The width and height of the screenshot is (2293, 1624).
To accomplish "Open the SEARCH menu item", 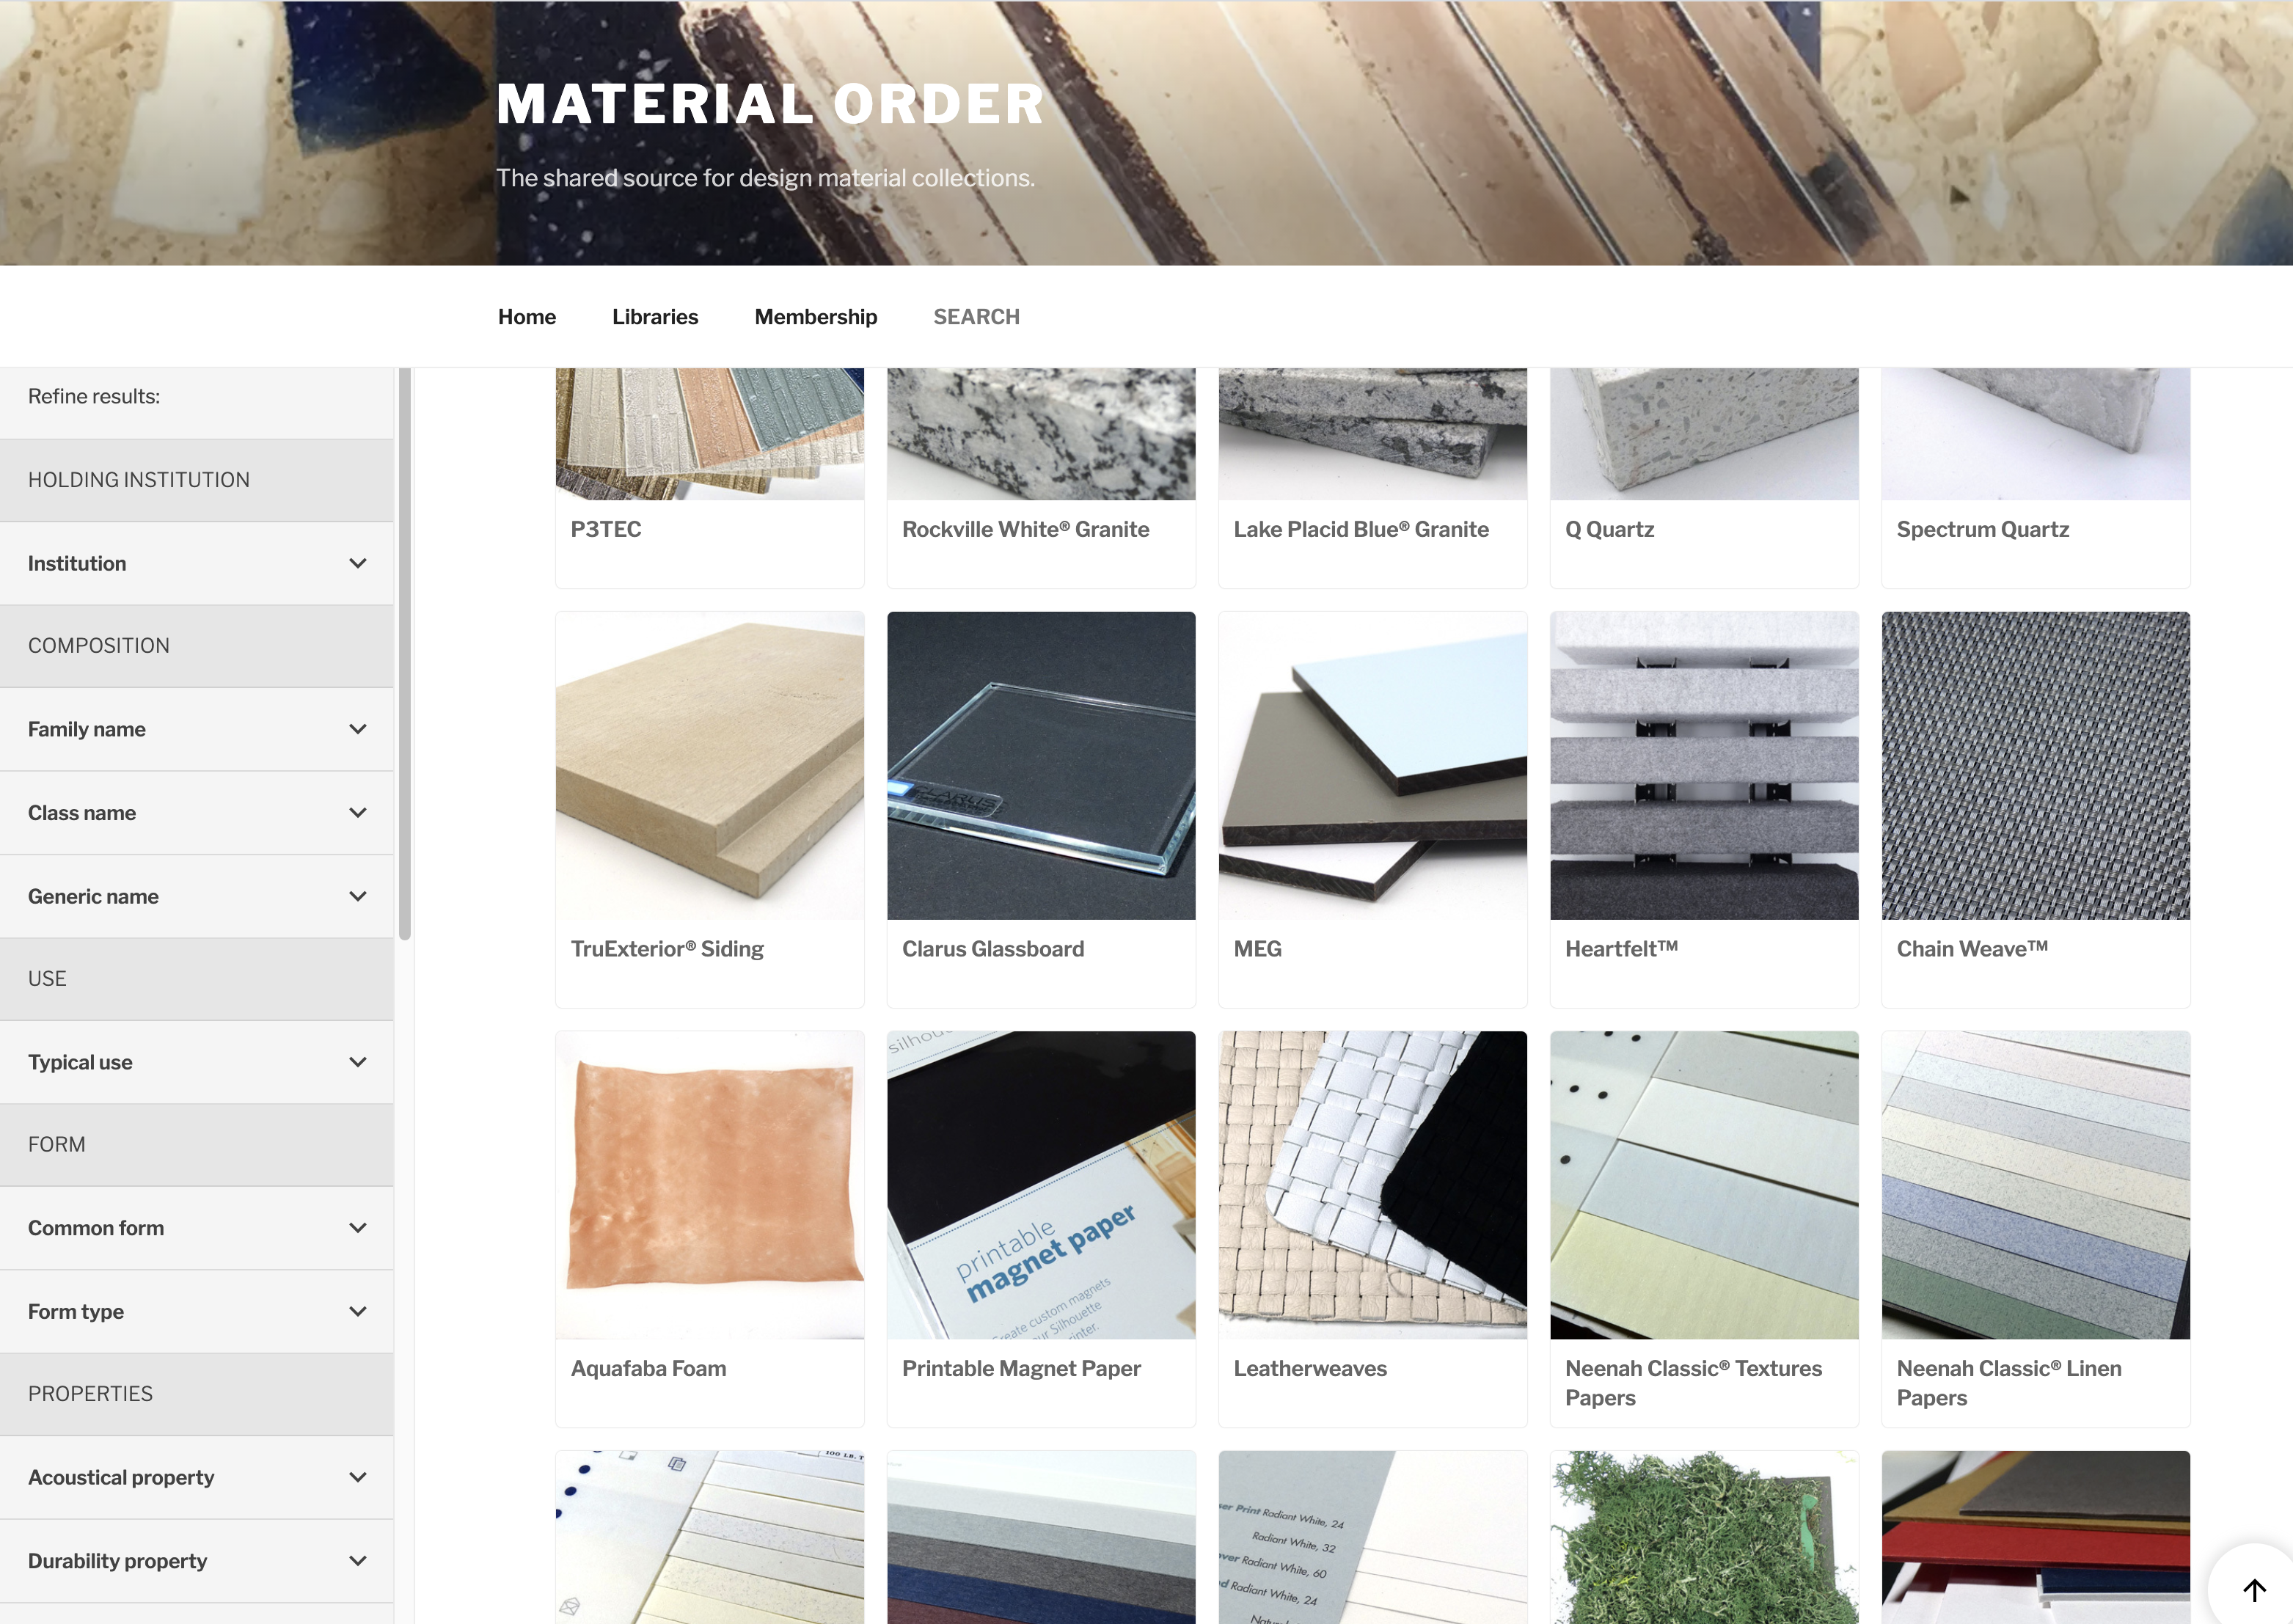I will pyautogui.click(x=976, y=317).
